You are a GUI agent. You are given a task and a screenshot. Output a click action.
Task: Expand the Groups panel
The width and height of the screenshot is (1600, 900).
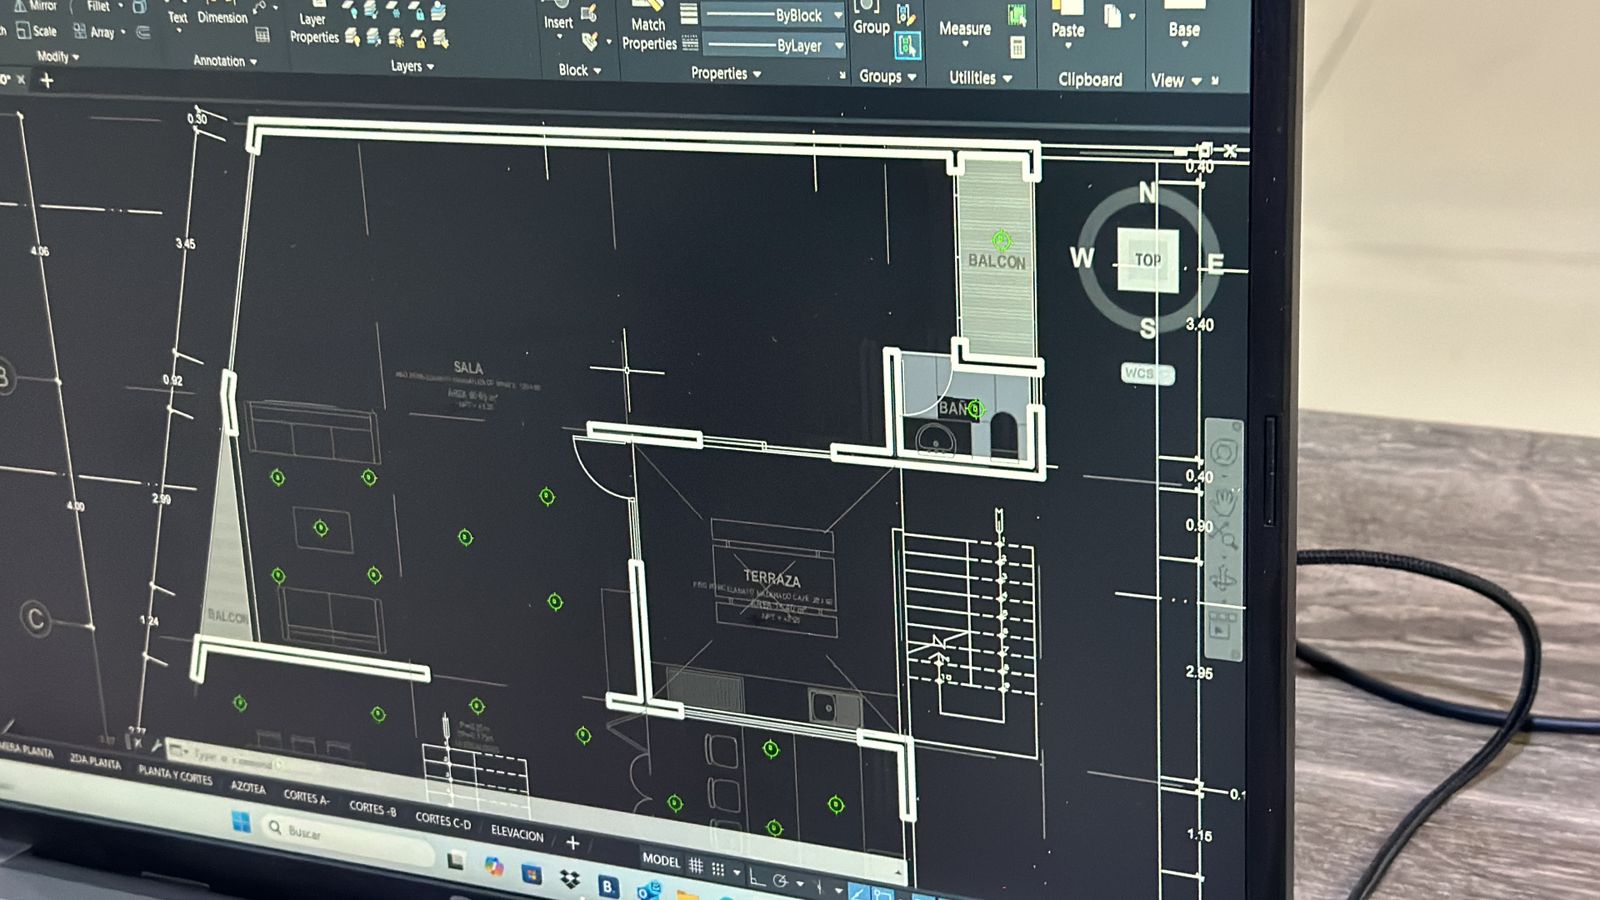(x=888, y=76)
